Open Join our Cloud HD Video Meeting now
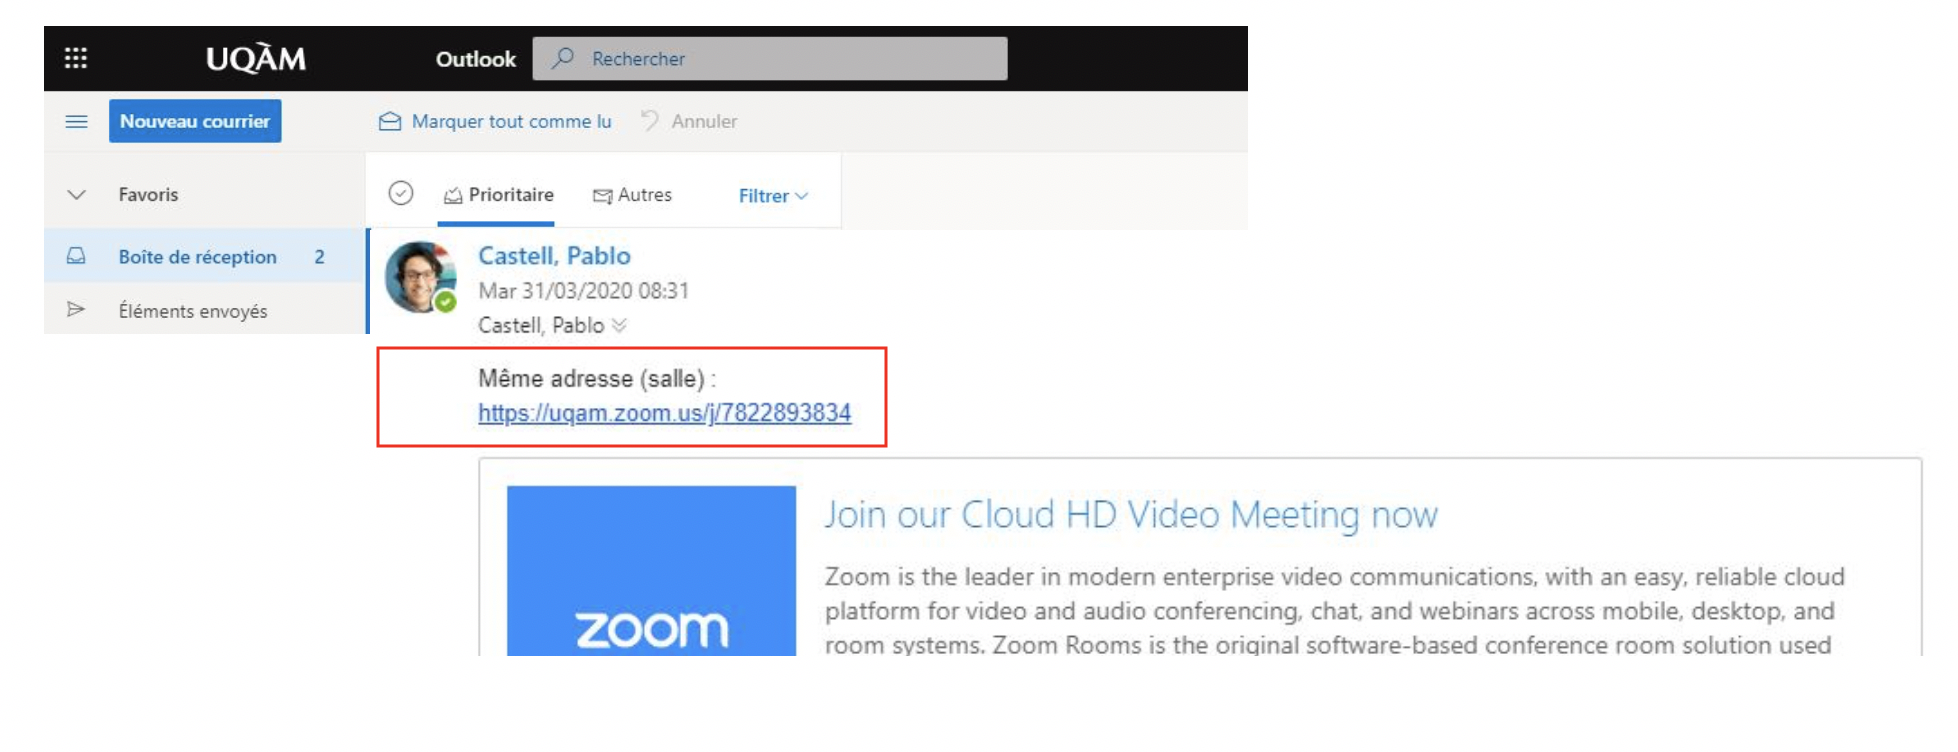This screenshot has height=752, width=1958. [x=1131, y=515]
